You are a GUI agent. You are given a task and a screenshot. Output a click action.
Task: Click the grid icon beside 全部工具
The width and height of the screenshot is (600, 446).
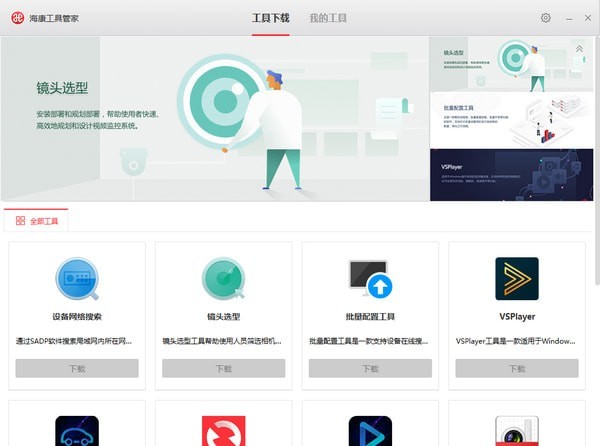21,221
